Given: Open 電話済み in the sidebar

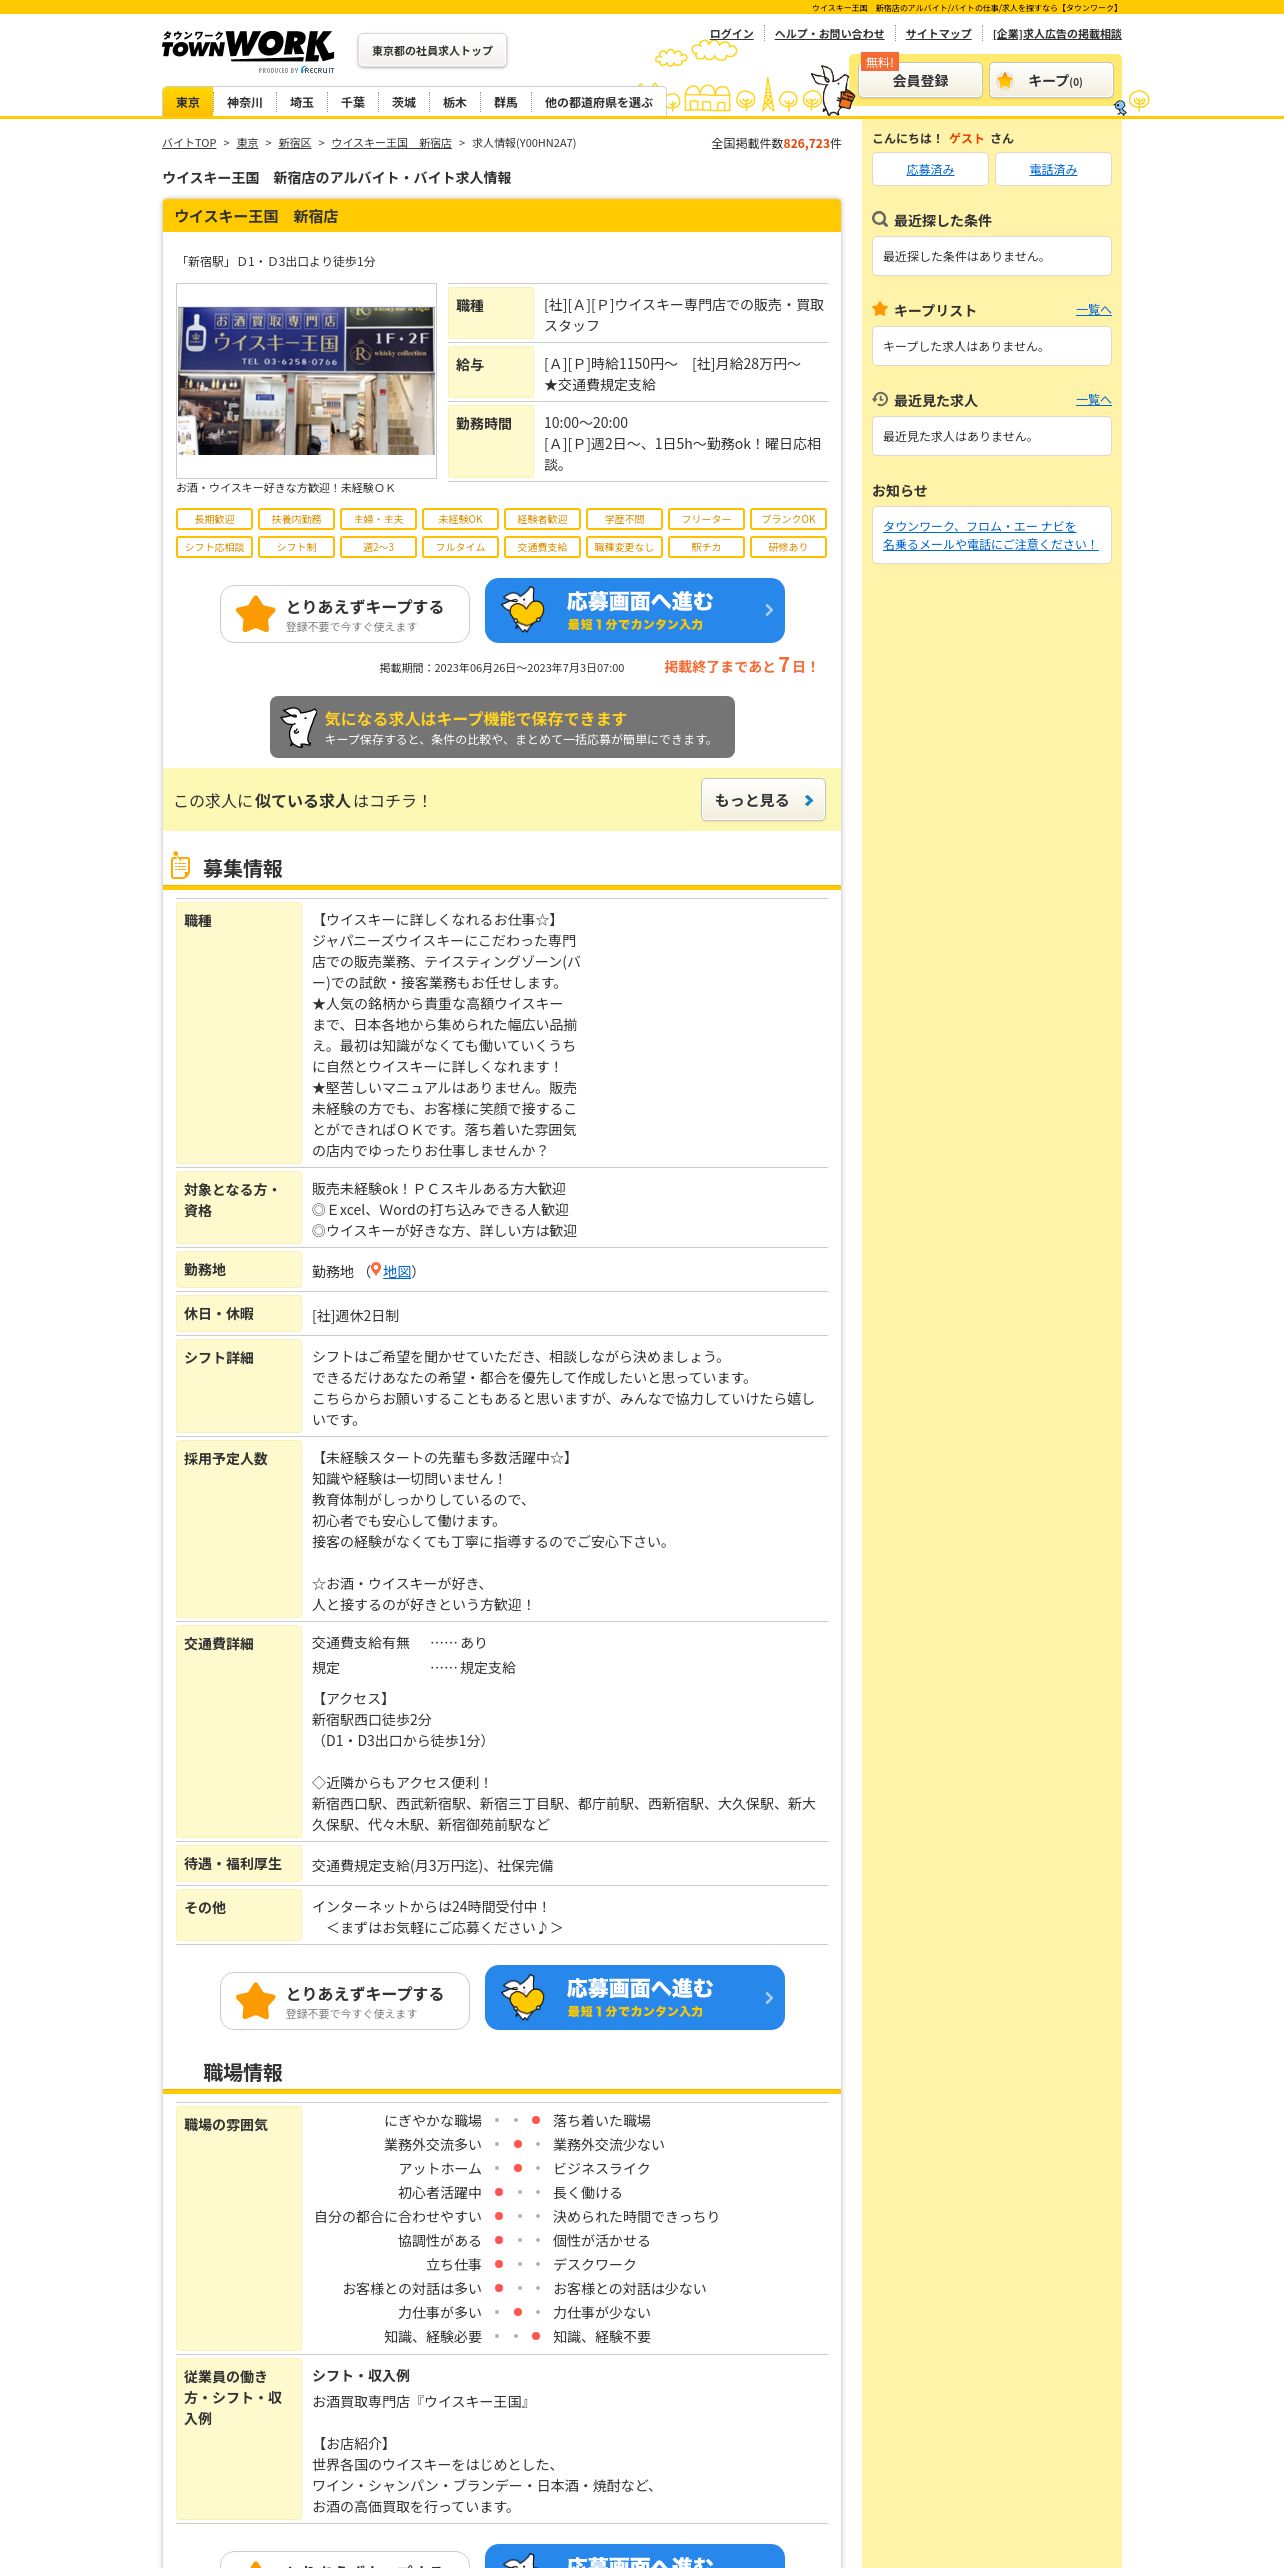Looking at the screenshot, I should [1053, 169].
